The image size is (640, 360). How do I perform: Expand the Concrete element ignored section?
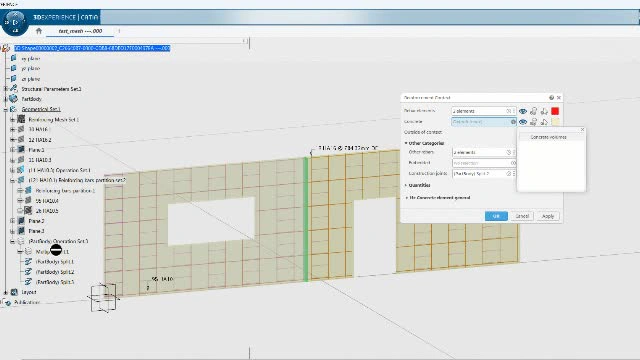[x=407, y=198]
